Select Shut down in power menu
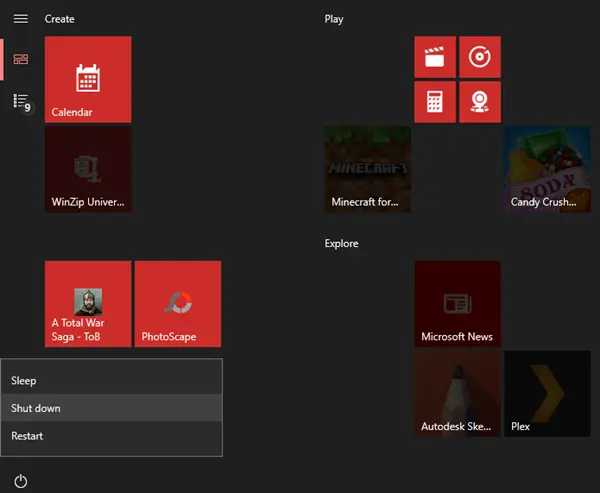Screen dimensions: 600x493 click(111, 408)
